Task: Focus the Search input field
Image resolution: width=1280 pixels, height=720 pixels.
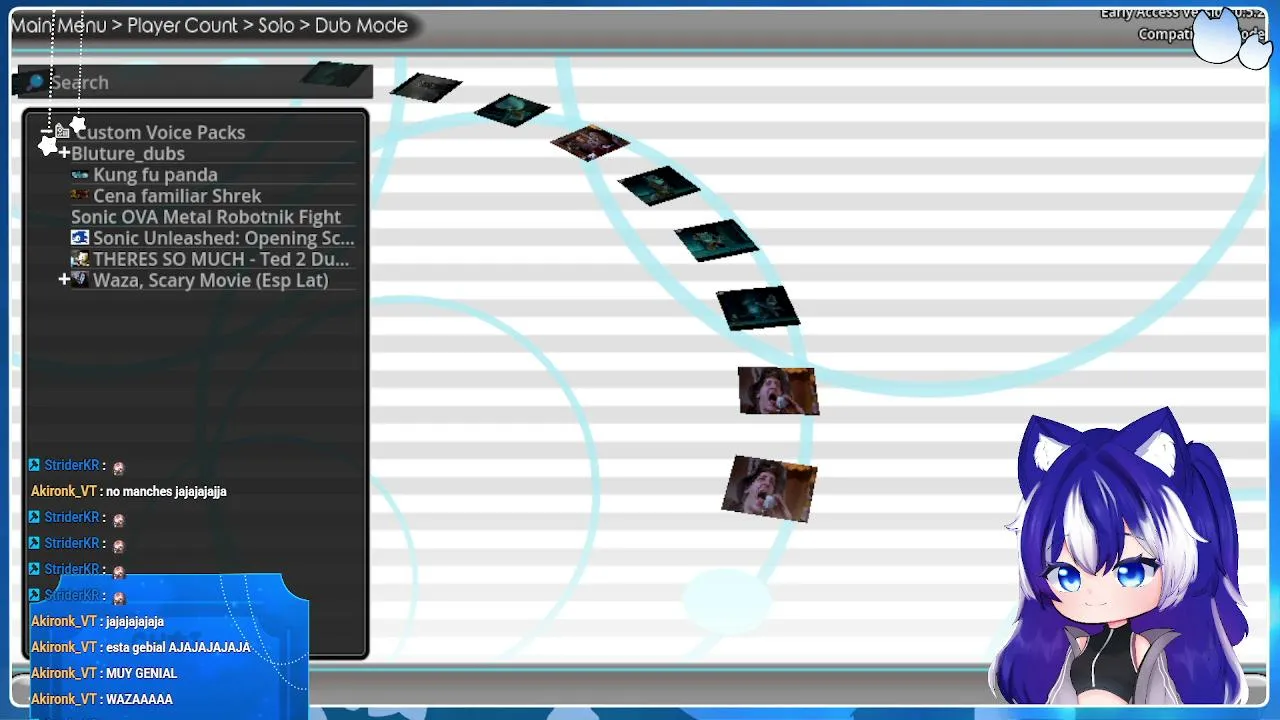Action: (x=195, y=82)
